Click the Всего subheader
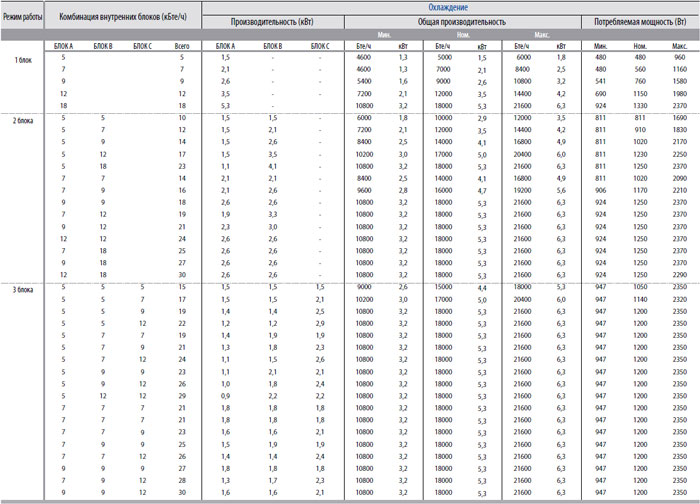 click(181, 46)
